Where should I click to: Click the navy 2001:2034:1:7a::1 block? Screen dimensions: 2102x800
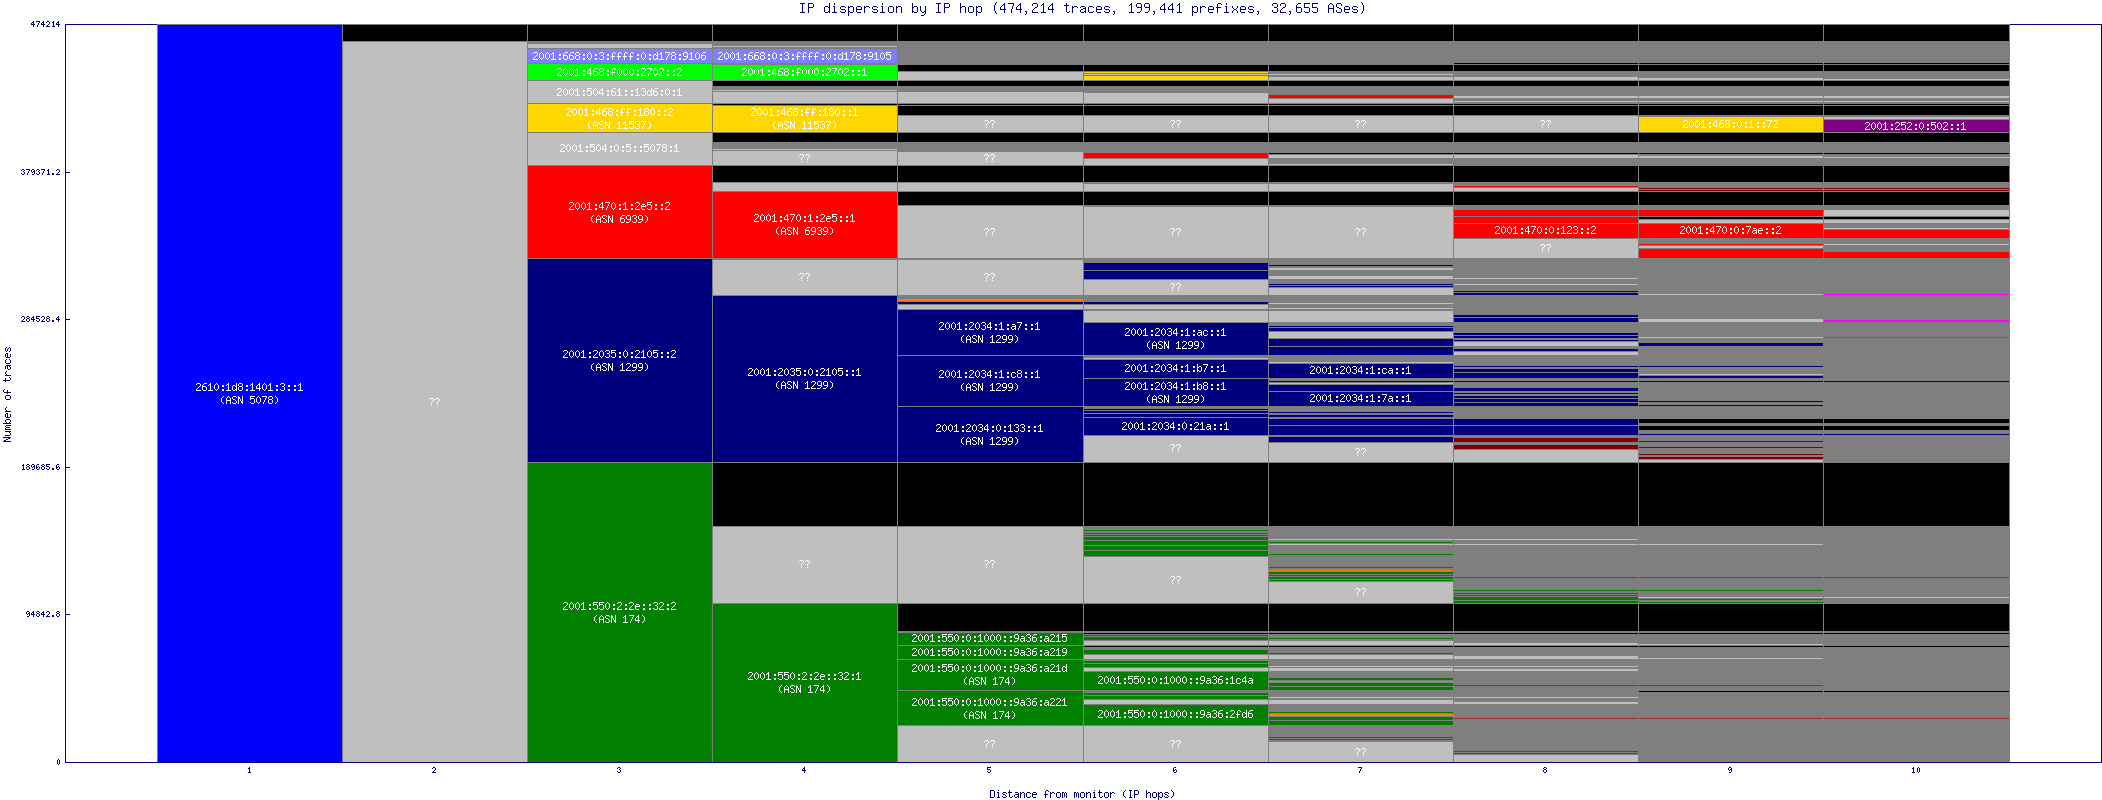tap(1360, 398)
